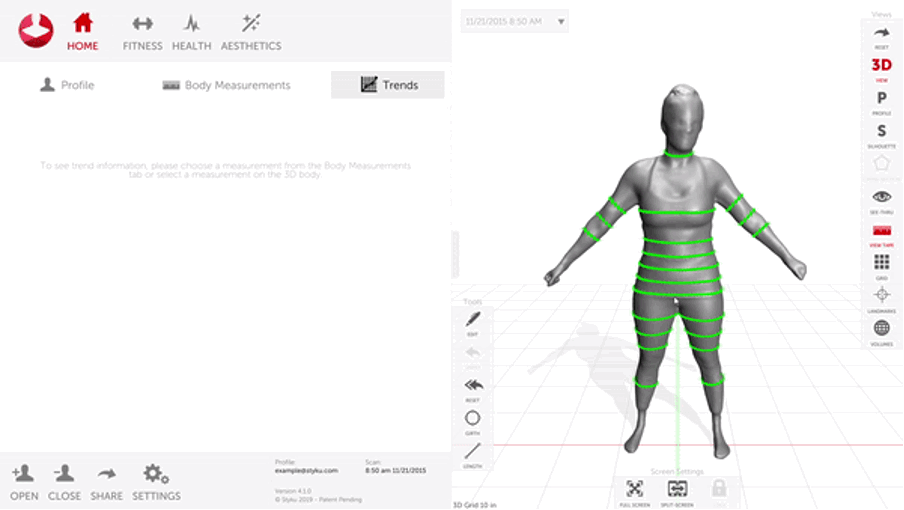This screenshot has width=904, height=510.
Task: Open the FITNESS section
Action: click(x=142, y=33)
